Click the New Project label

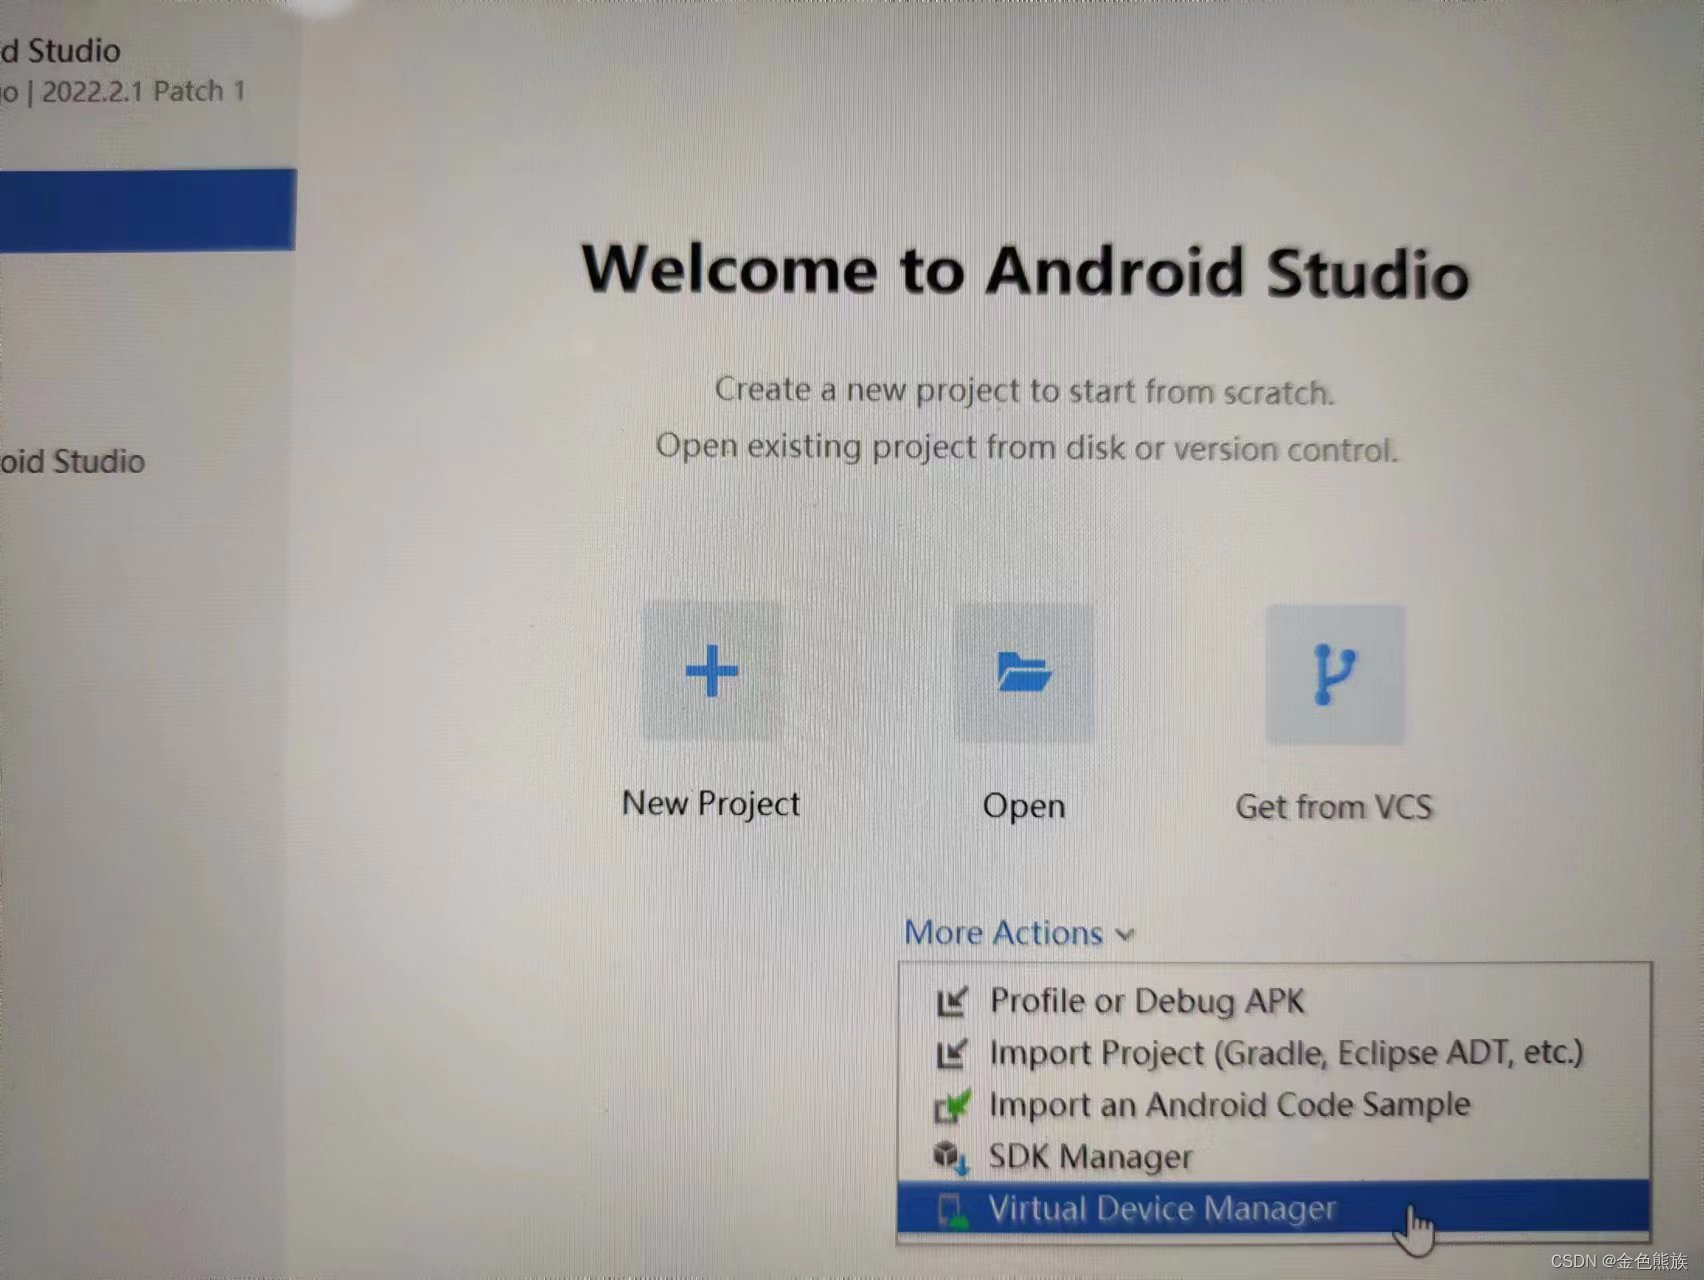[711, 804]
